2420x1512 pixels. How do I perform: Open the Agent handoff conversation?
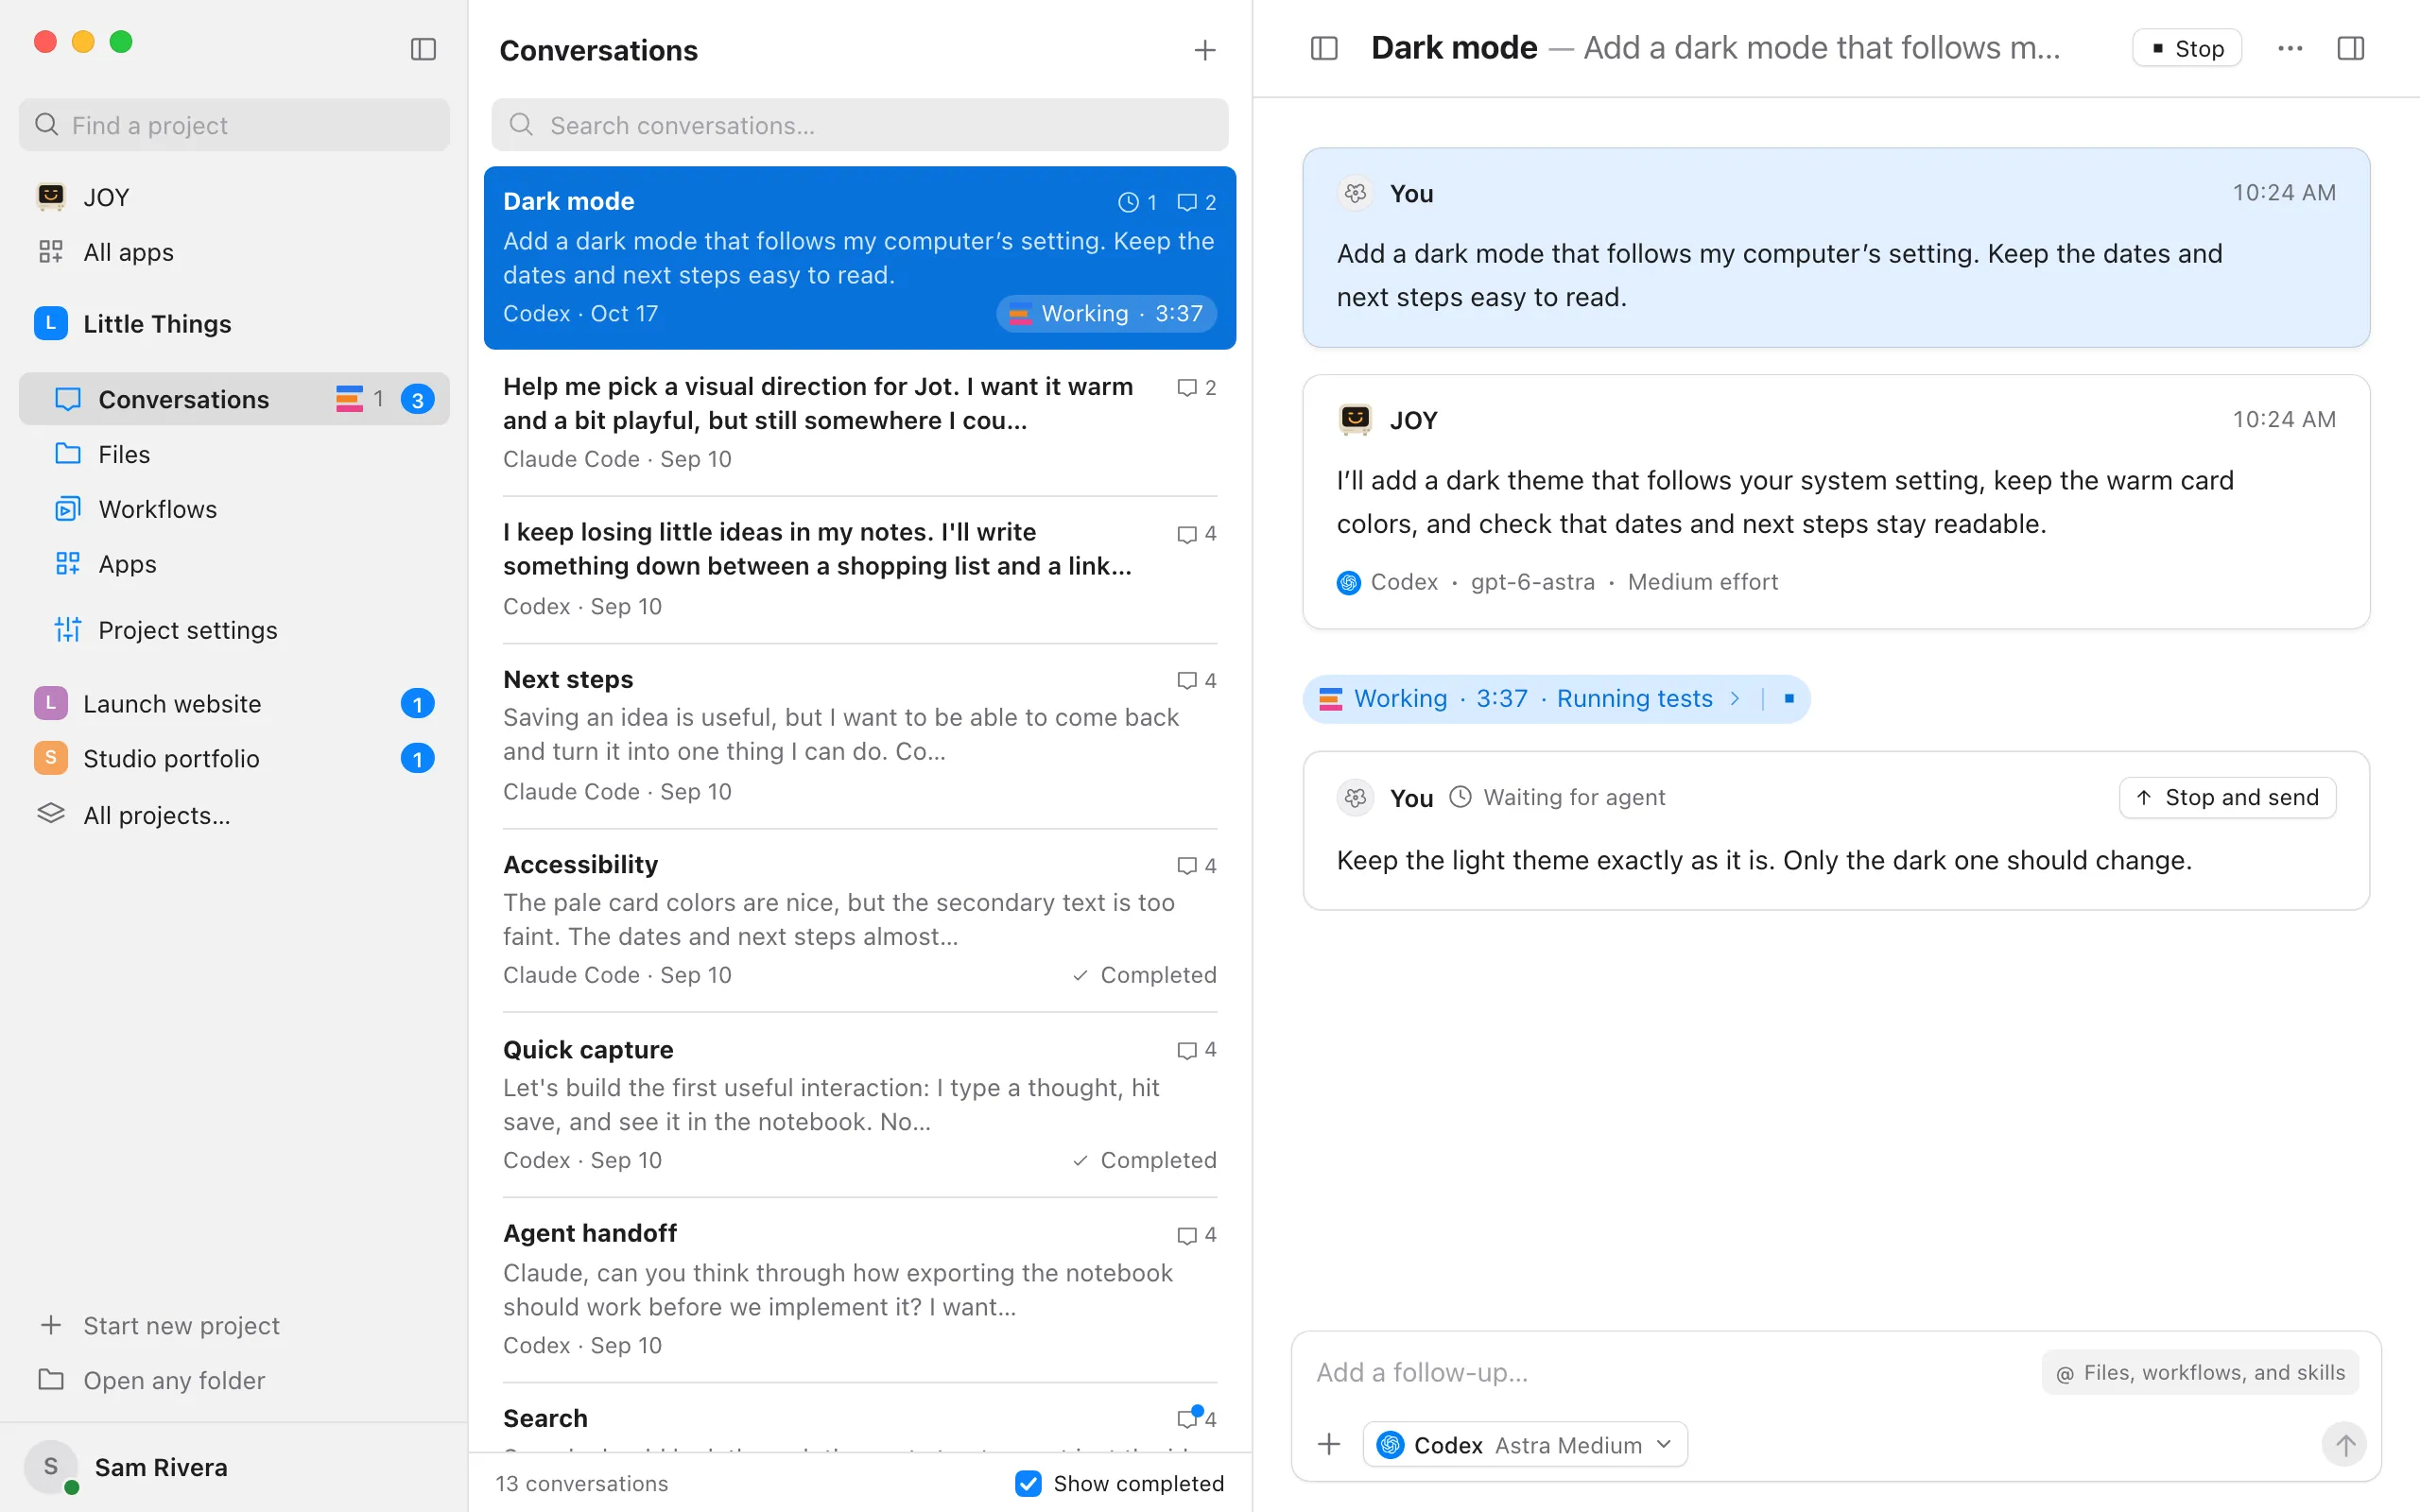[x=859, y=1290]
